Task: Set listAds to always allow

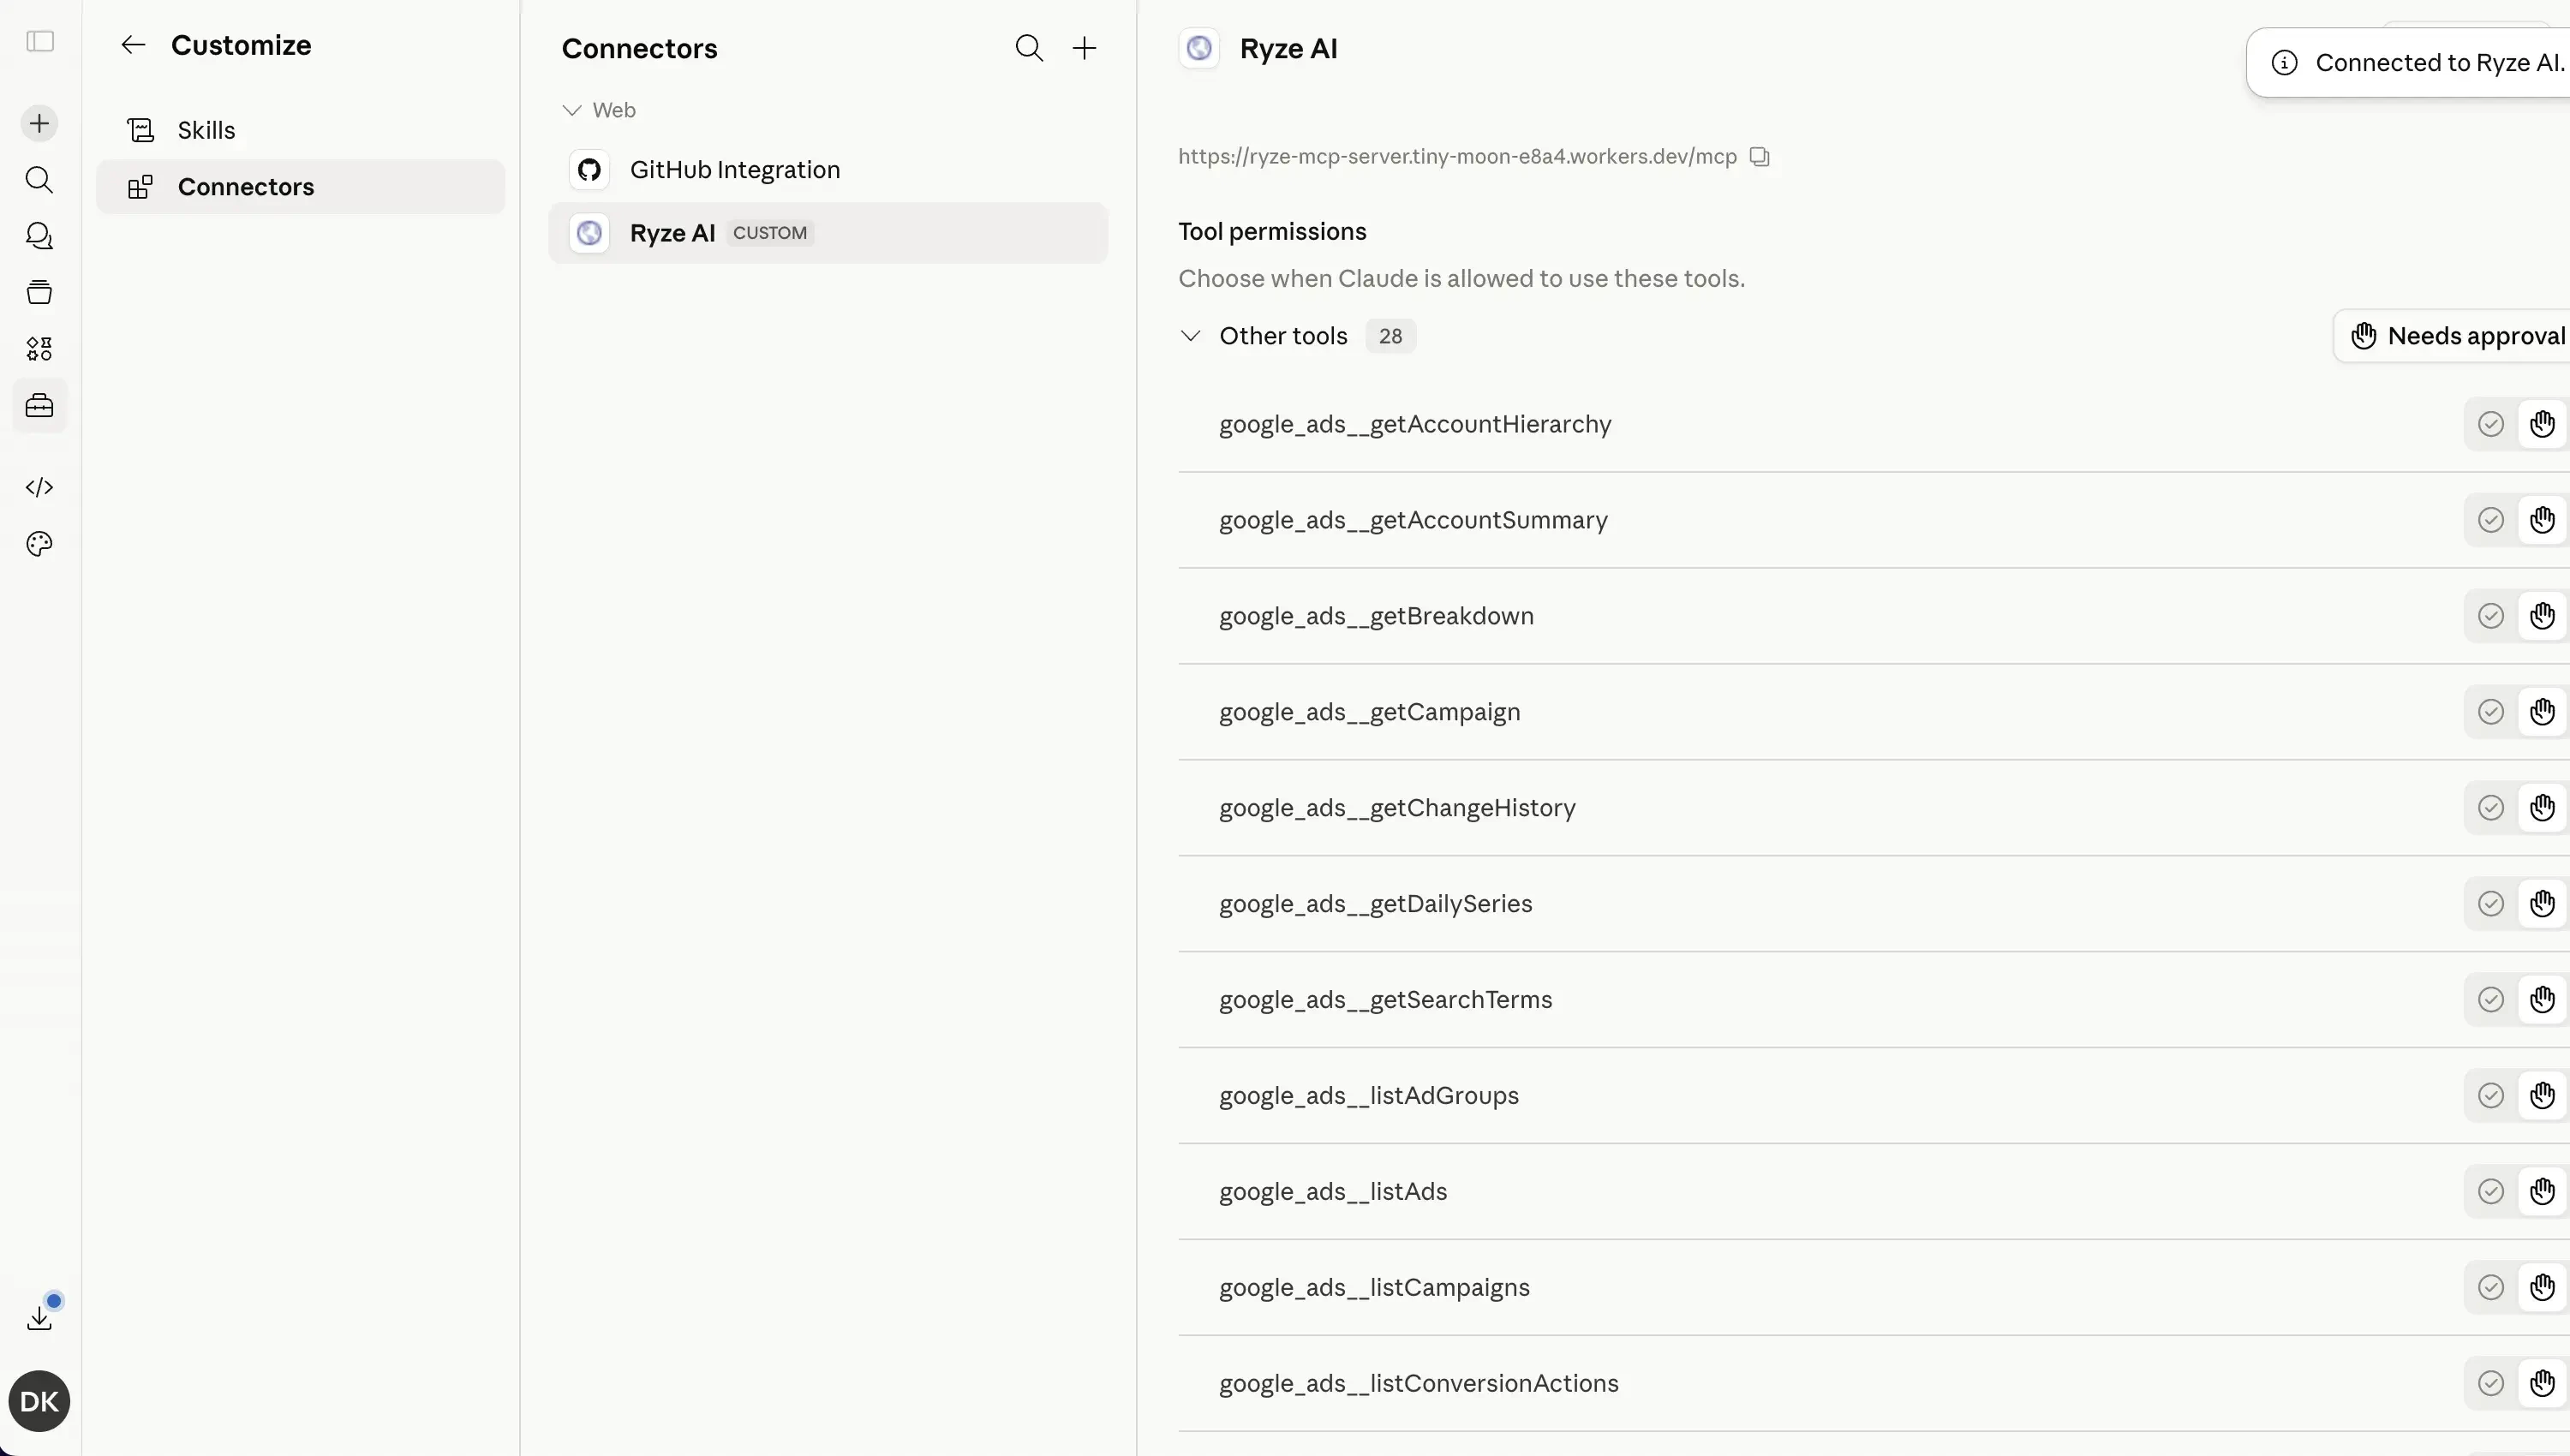Action: (x=2490, y=1192)
